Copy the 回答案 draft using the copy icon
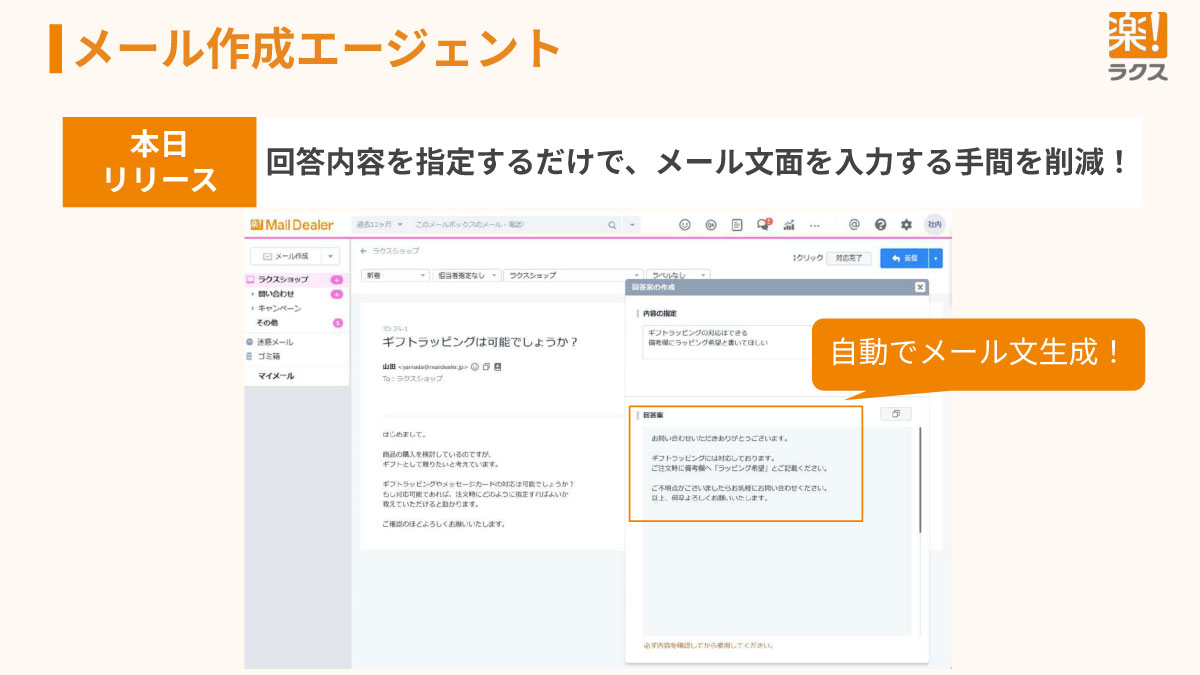 [896, 413]
